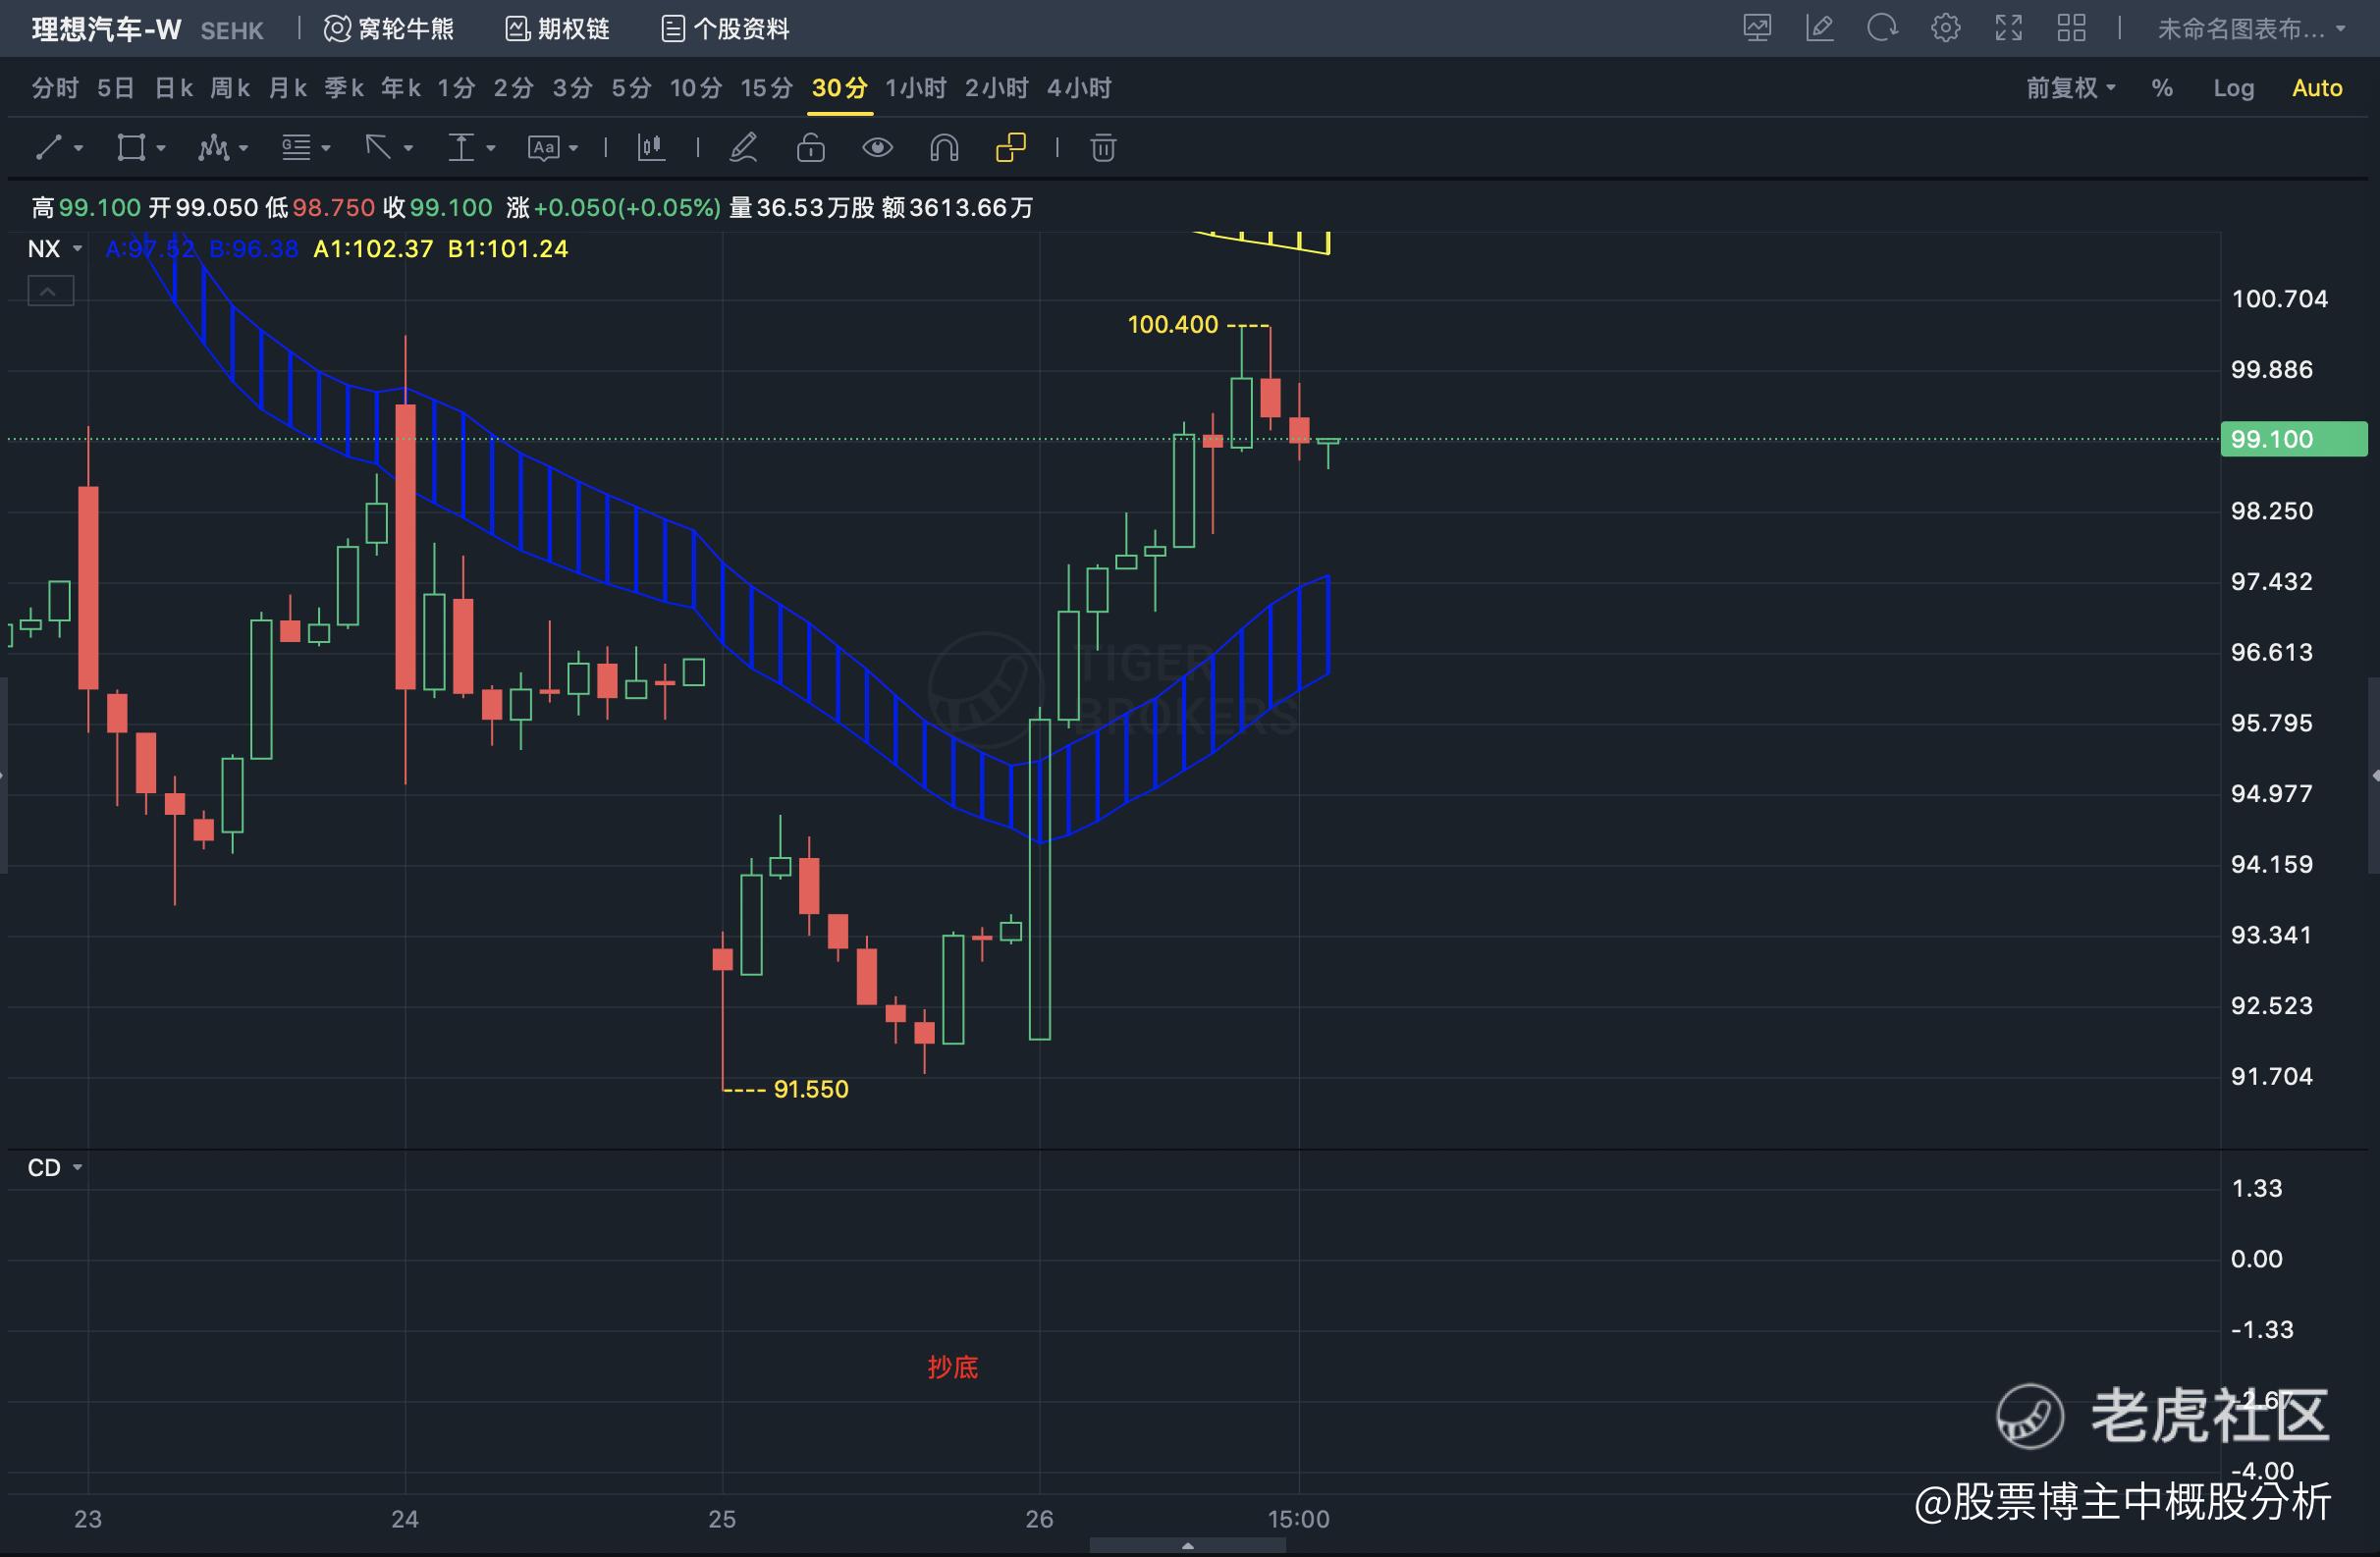Open the candlestick chart style icon
This screenshot has height=1557, width=2380.
651,148
